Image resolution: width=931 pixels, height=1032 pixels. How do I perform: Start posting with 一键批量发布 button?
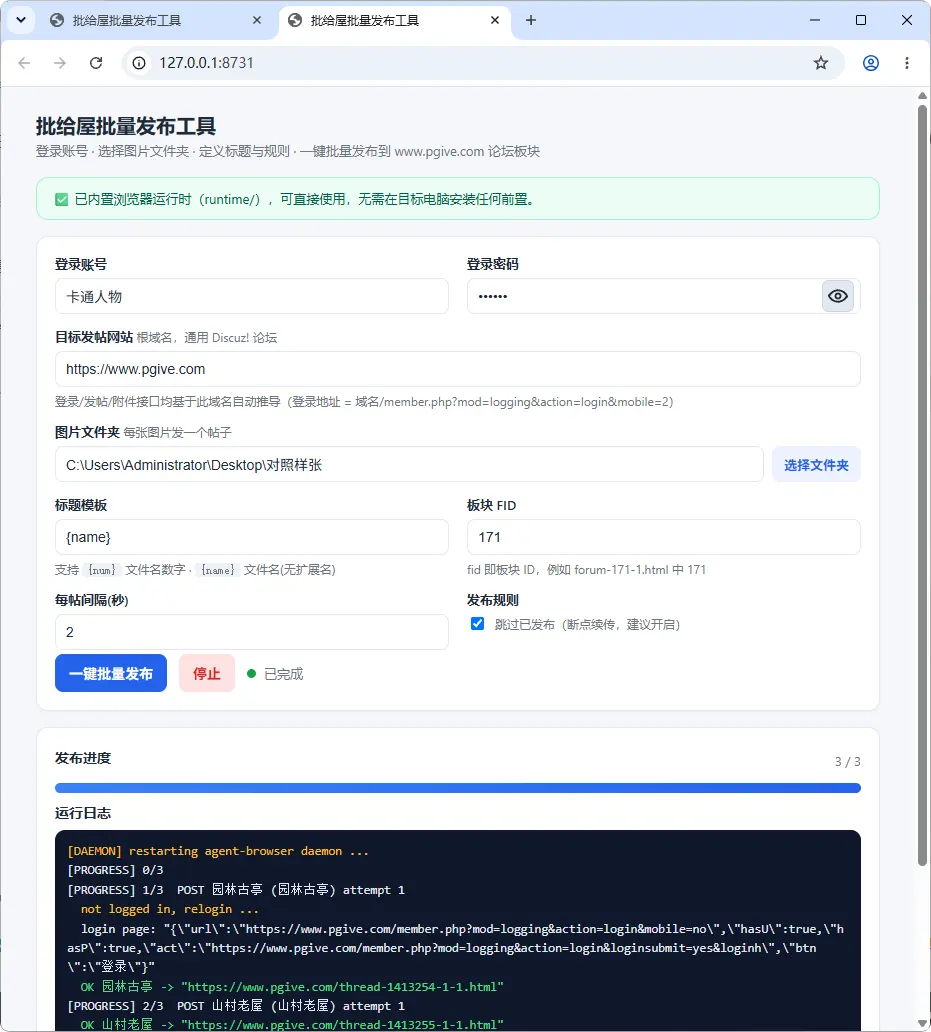tap(111, 673)
